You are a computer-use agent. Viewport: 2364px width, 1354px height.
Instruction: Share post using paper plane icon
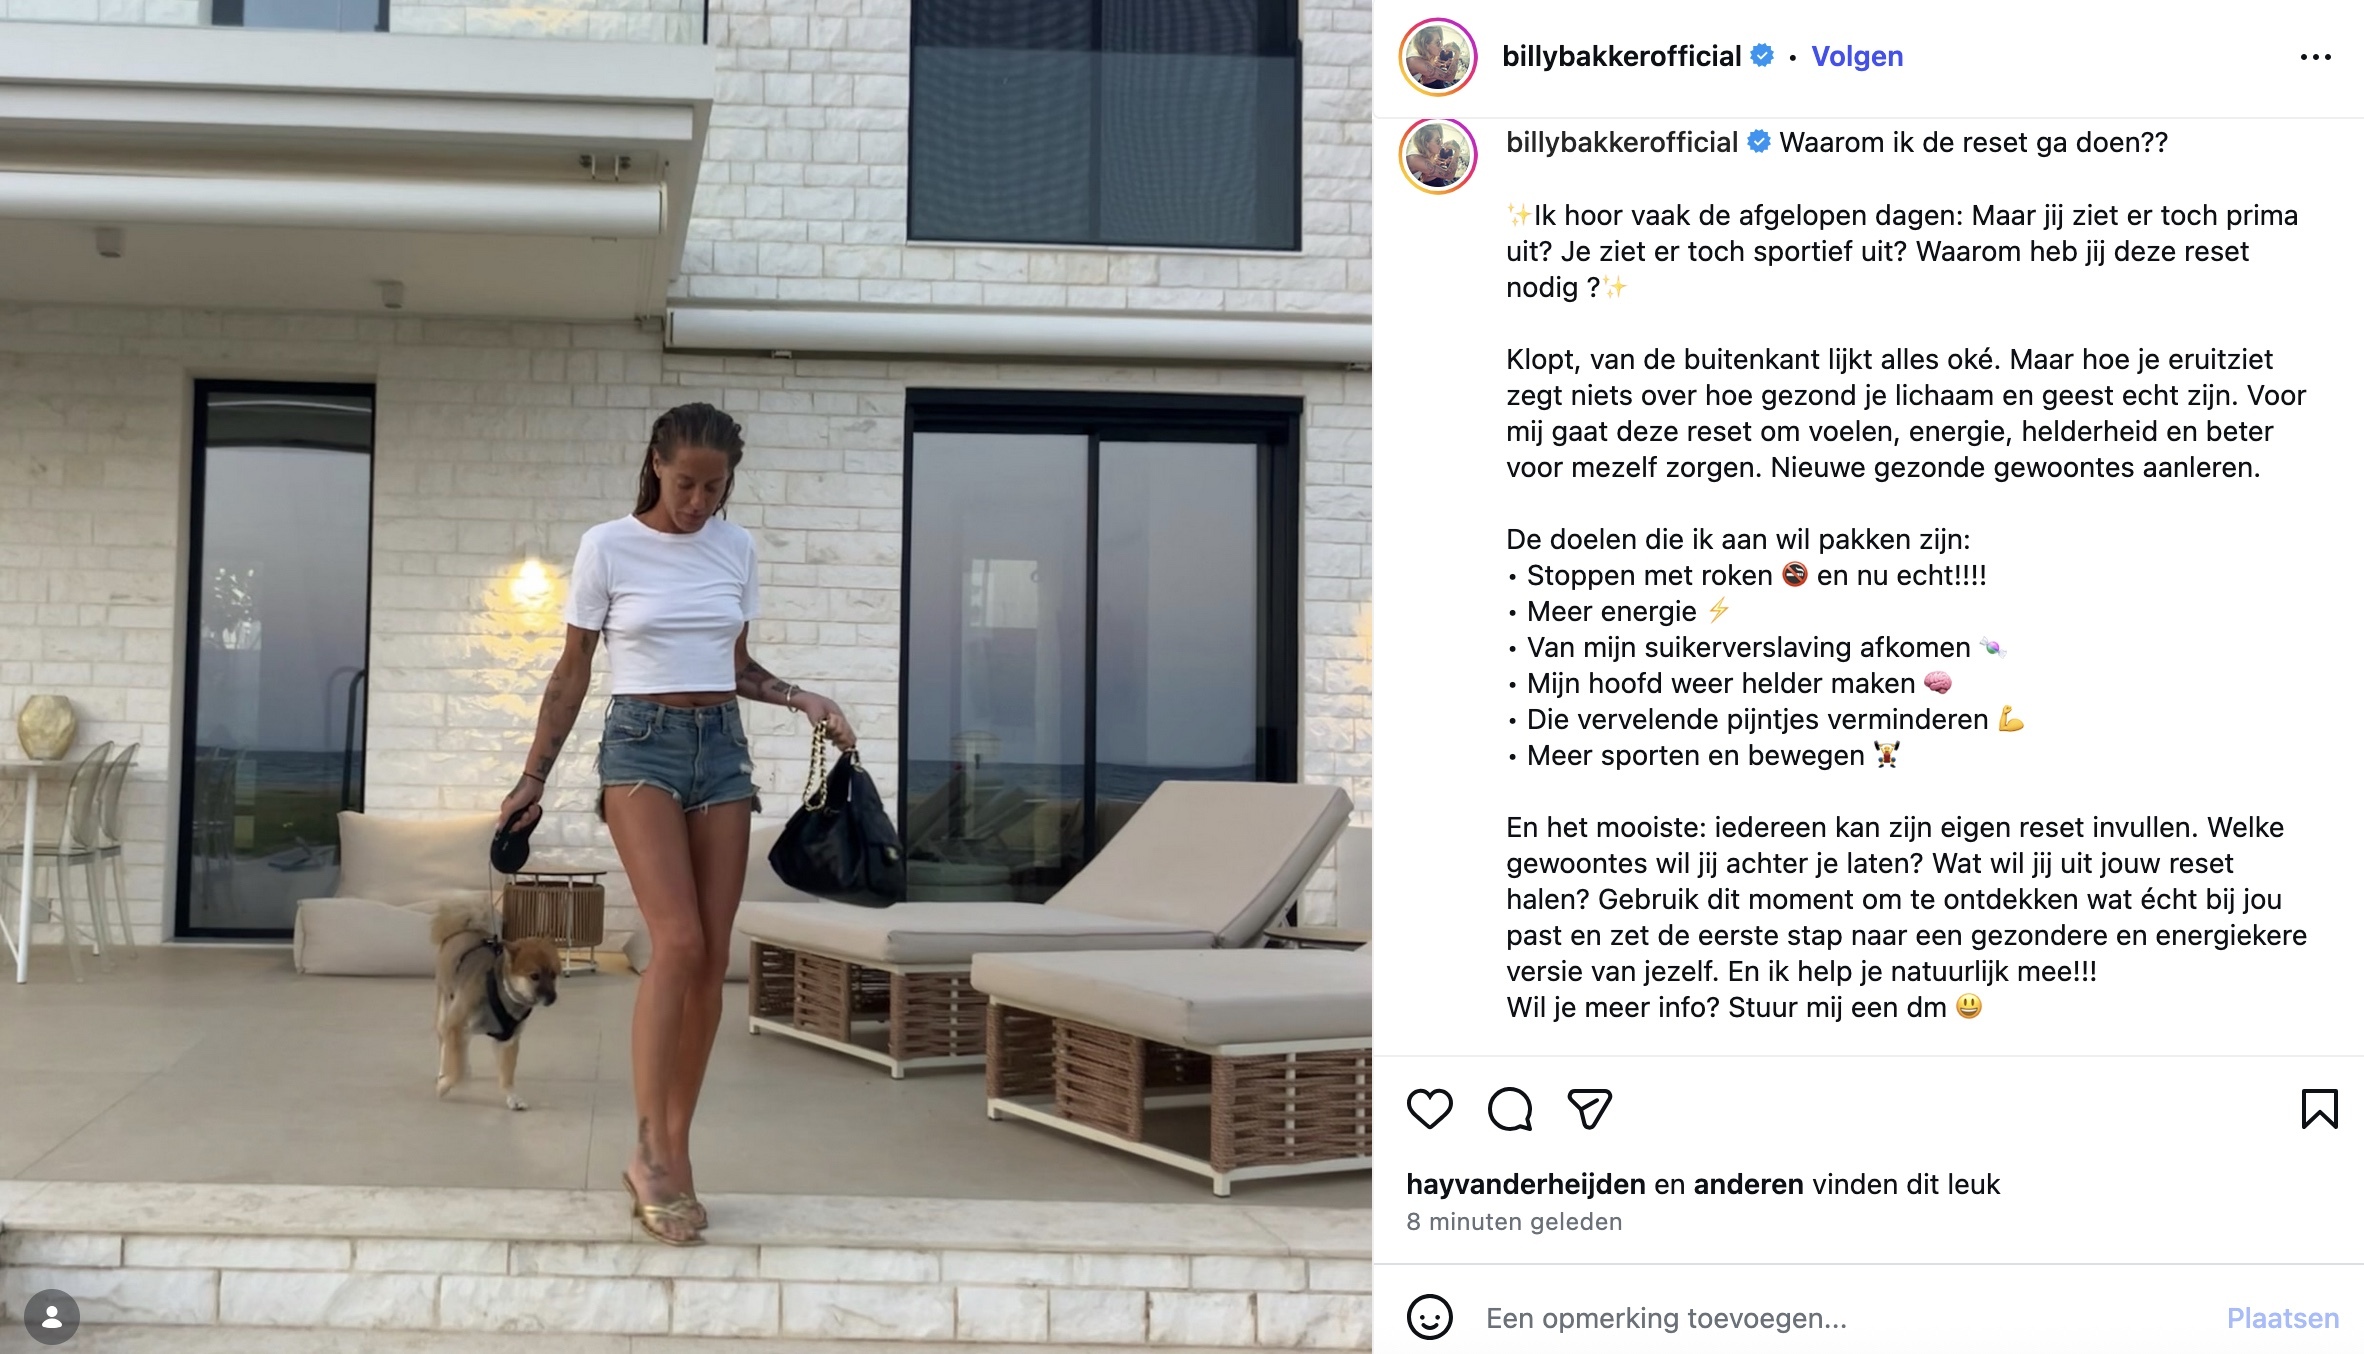pyautogui.click(x=1589, y=1109)
